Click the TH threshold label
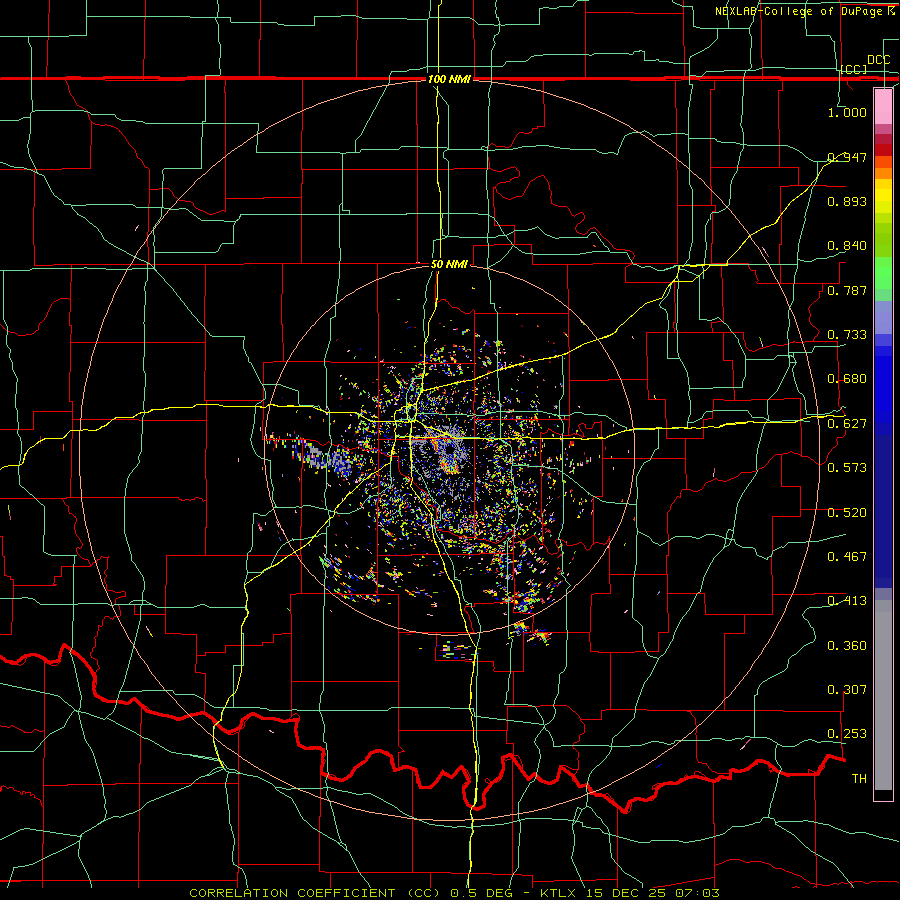Image resolution: width=900 pixels, height=900 pixels. [859, 779]
